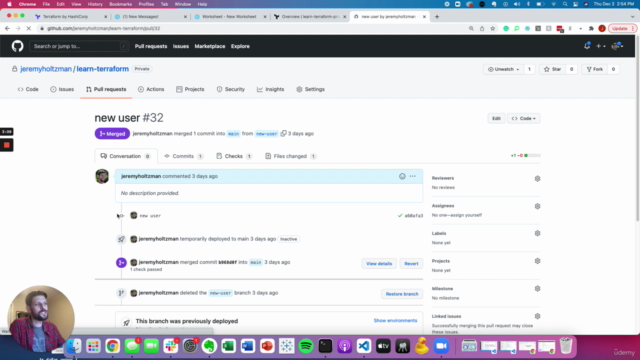Click the browser address bar
Screen dimensions: 640x360
click(253, 29)
